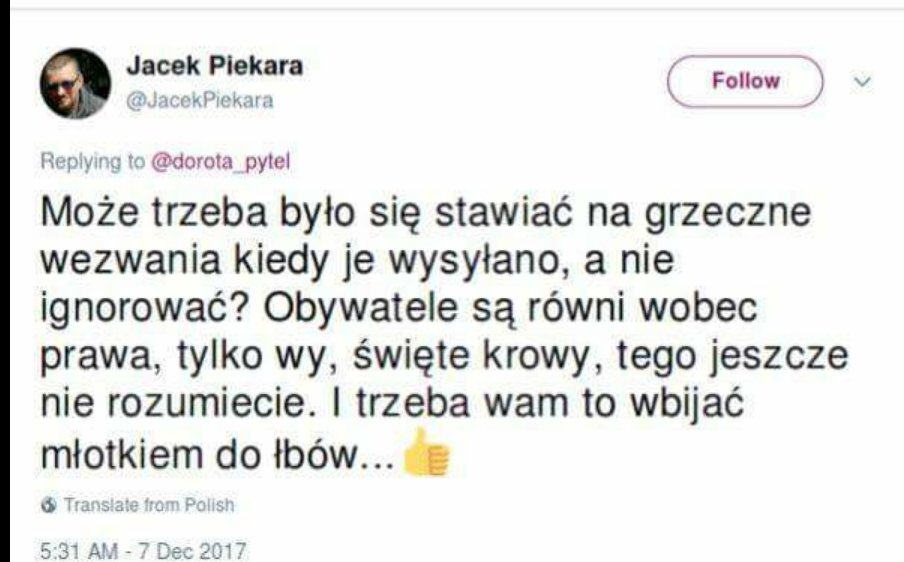904x562 pixels.
Task: Click the word 'wezwania' in the tweet
Action: pyautogui.click(x=131, y=261)
